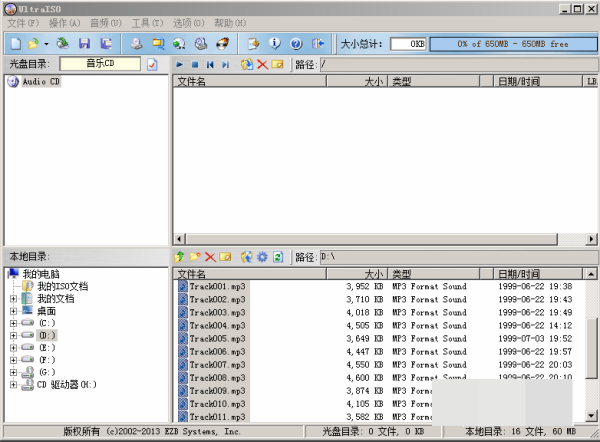Select the Audio CD tree node
Screen dimensions: 600x442
41,82
